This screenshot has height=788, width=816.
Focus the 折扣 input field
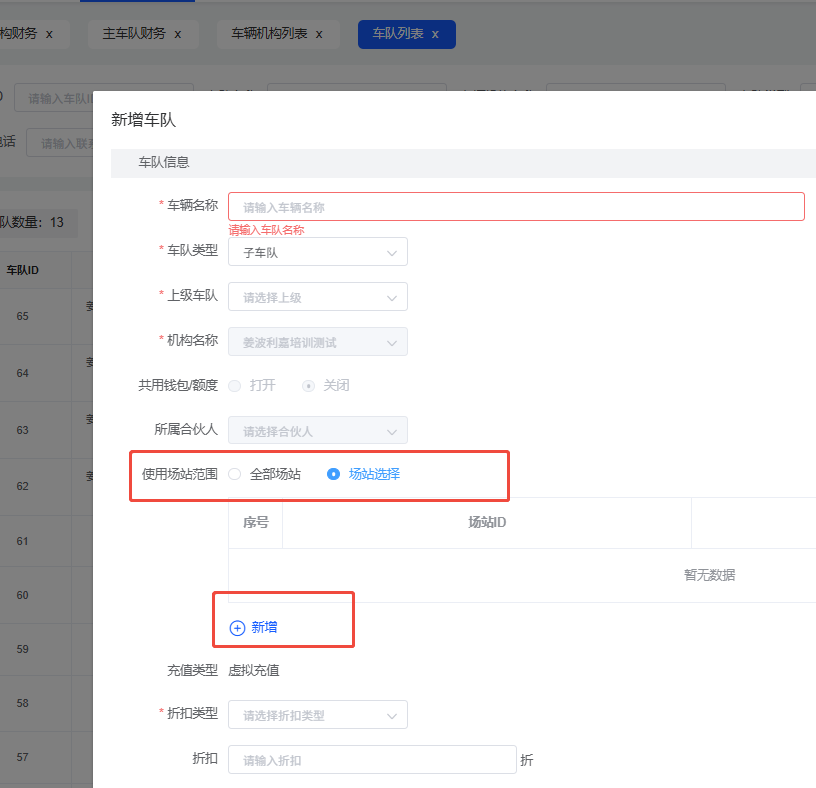point(372,759)
